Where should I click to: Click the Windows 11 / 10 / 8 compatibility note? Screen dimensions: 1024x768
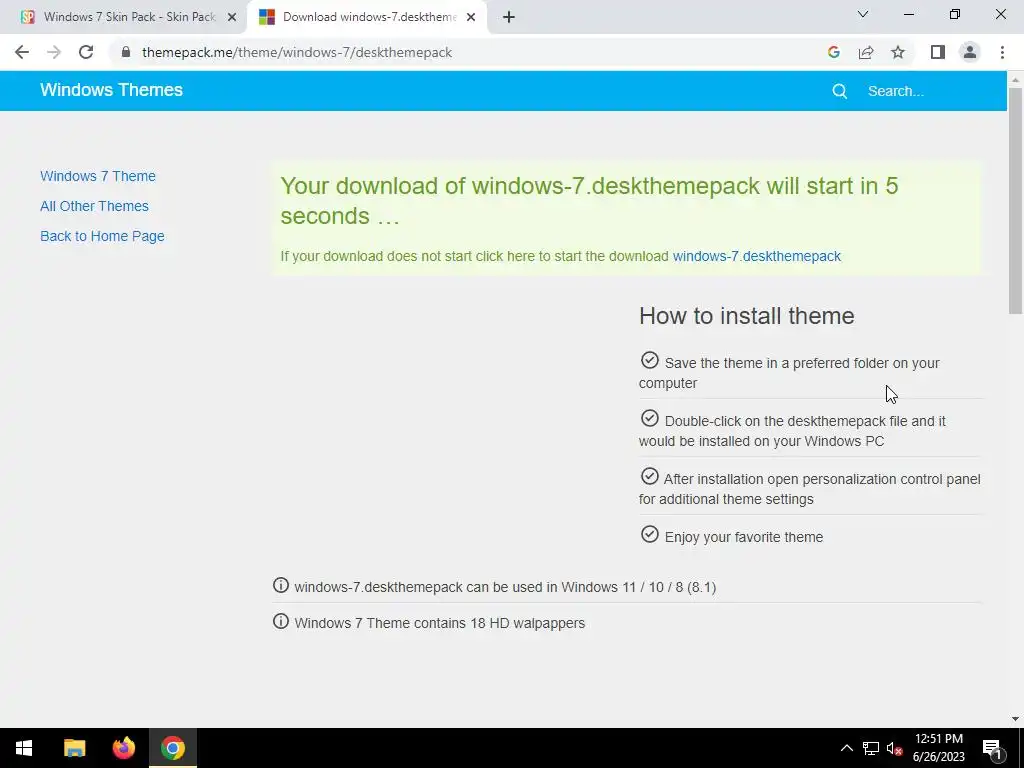point(505,587)
